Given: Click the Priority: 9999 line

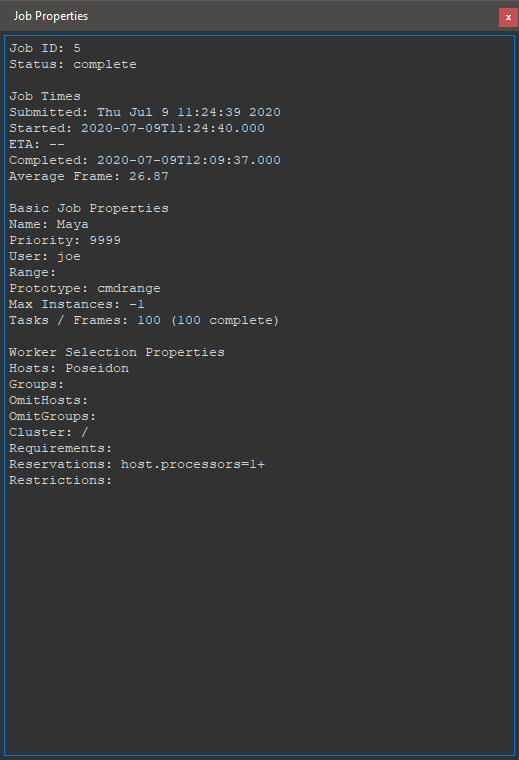Looking at the screenshot, I should point(65,240).
